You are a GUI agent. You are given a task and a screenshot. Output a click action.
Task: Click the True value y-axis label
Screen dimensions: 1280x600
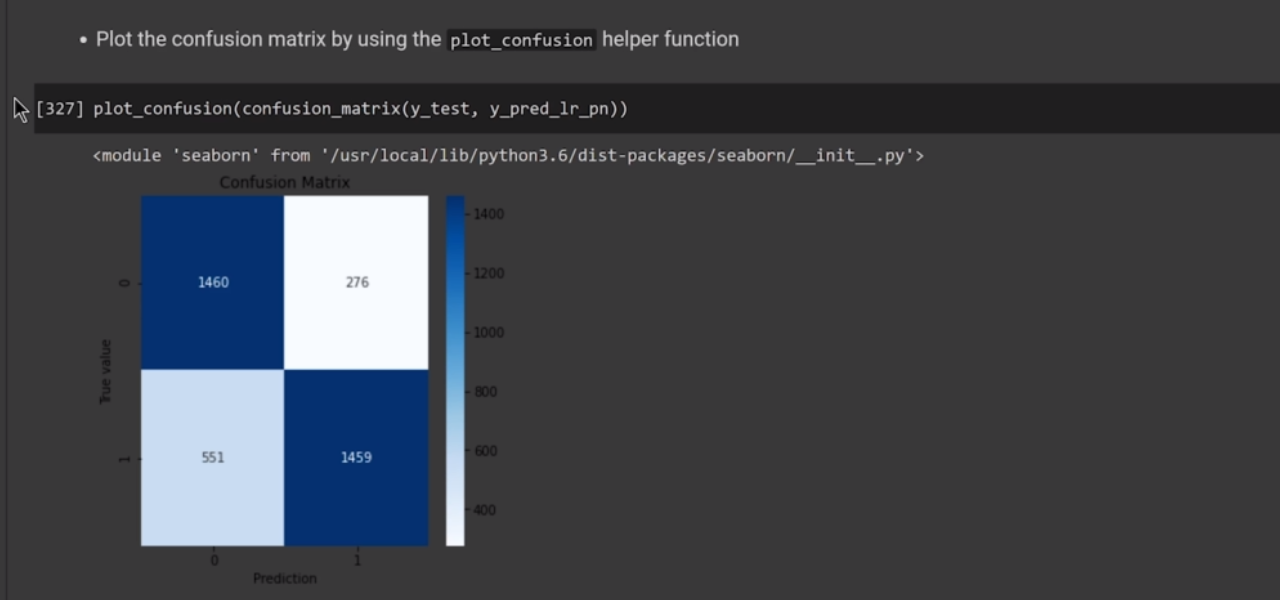pos(106,371)
